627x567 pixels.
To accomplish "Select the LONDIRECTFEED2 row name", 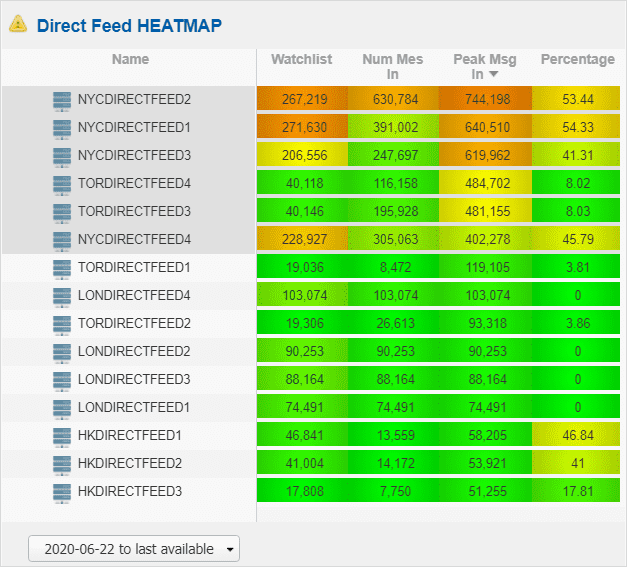I will (x=134, y=351).
